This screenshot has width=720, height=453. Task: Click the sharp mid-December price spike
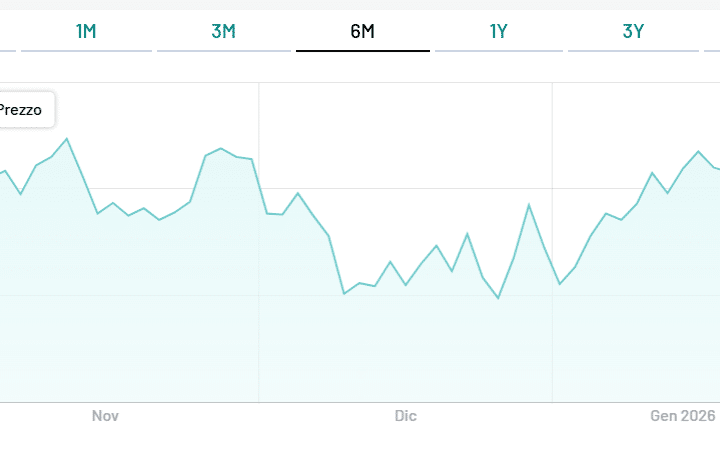pos(529,204)
